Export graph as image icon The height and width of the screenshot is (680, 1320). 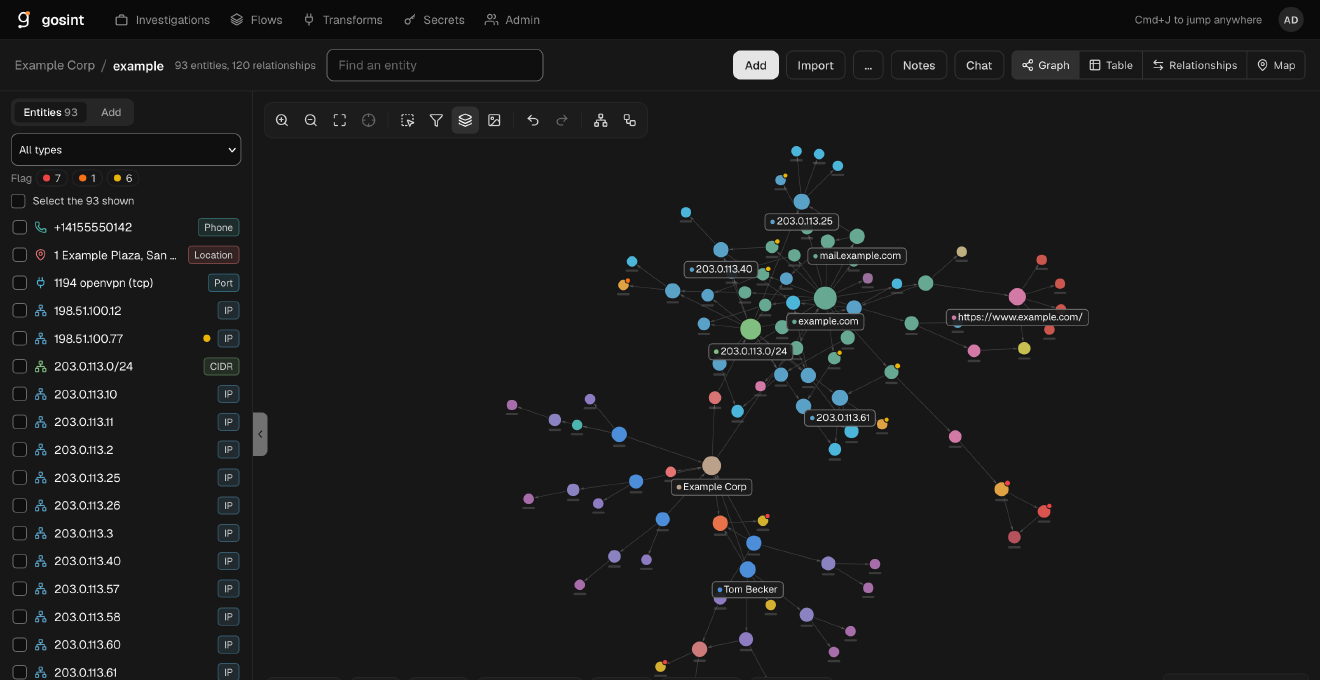click(494, 120)
